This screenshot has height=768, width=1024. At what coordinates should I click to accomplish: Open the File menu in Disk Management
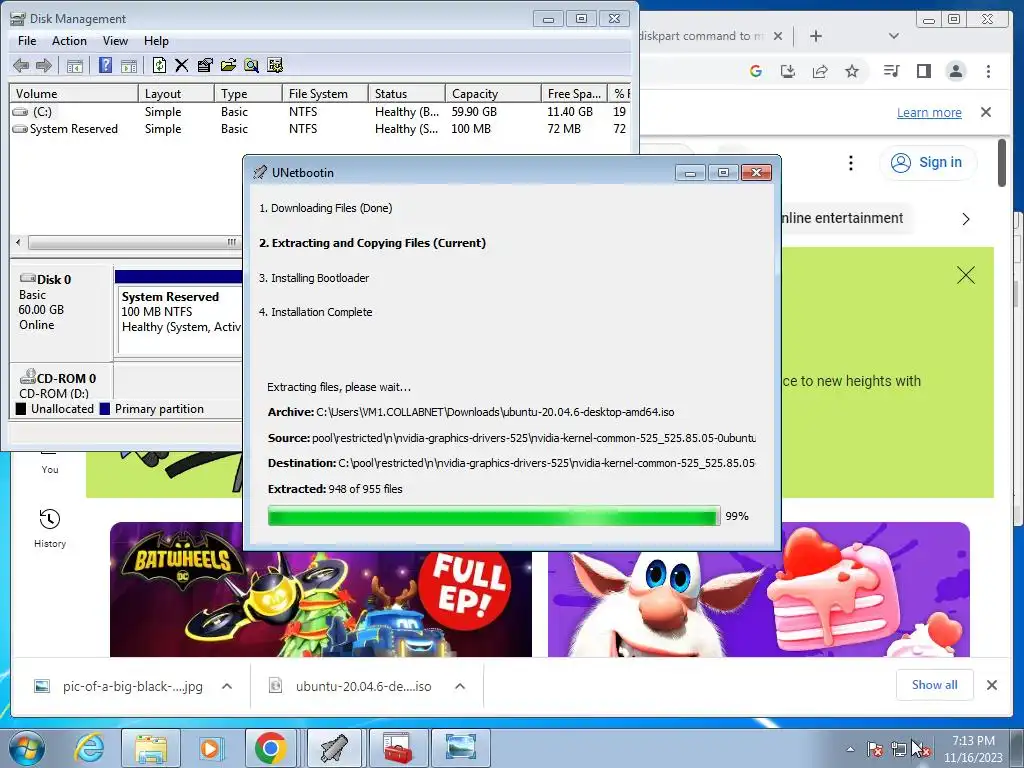click(x=27, y=40)
